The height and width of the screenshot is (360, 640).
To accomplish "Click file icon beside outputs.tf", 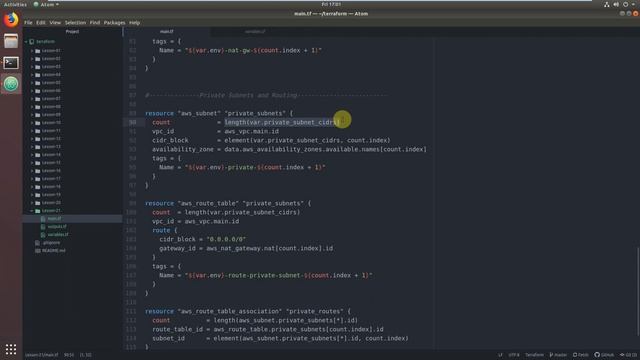I will point(43,227).
